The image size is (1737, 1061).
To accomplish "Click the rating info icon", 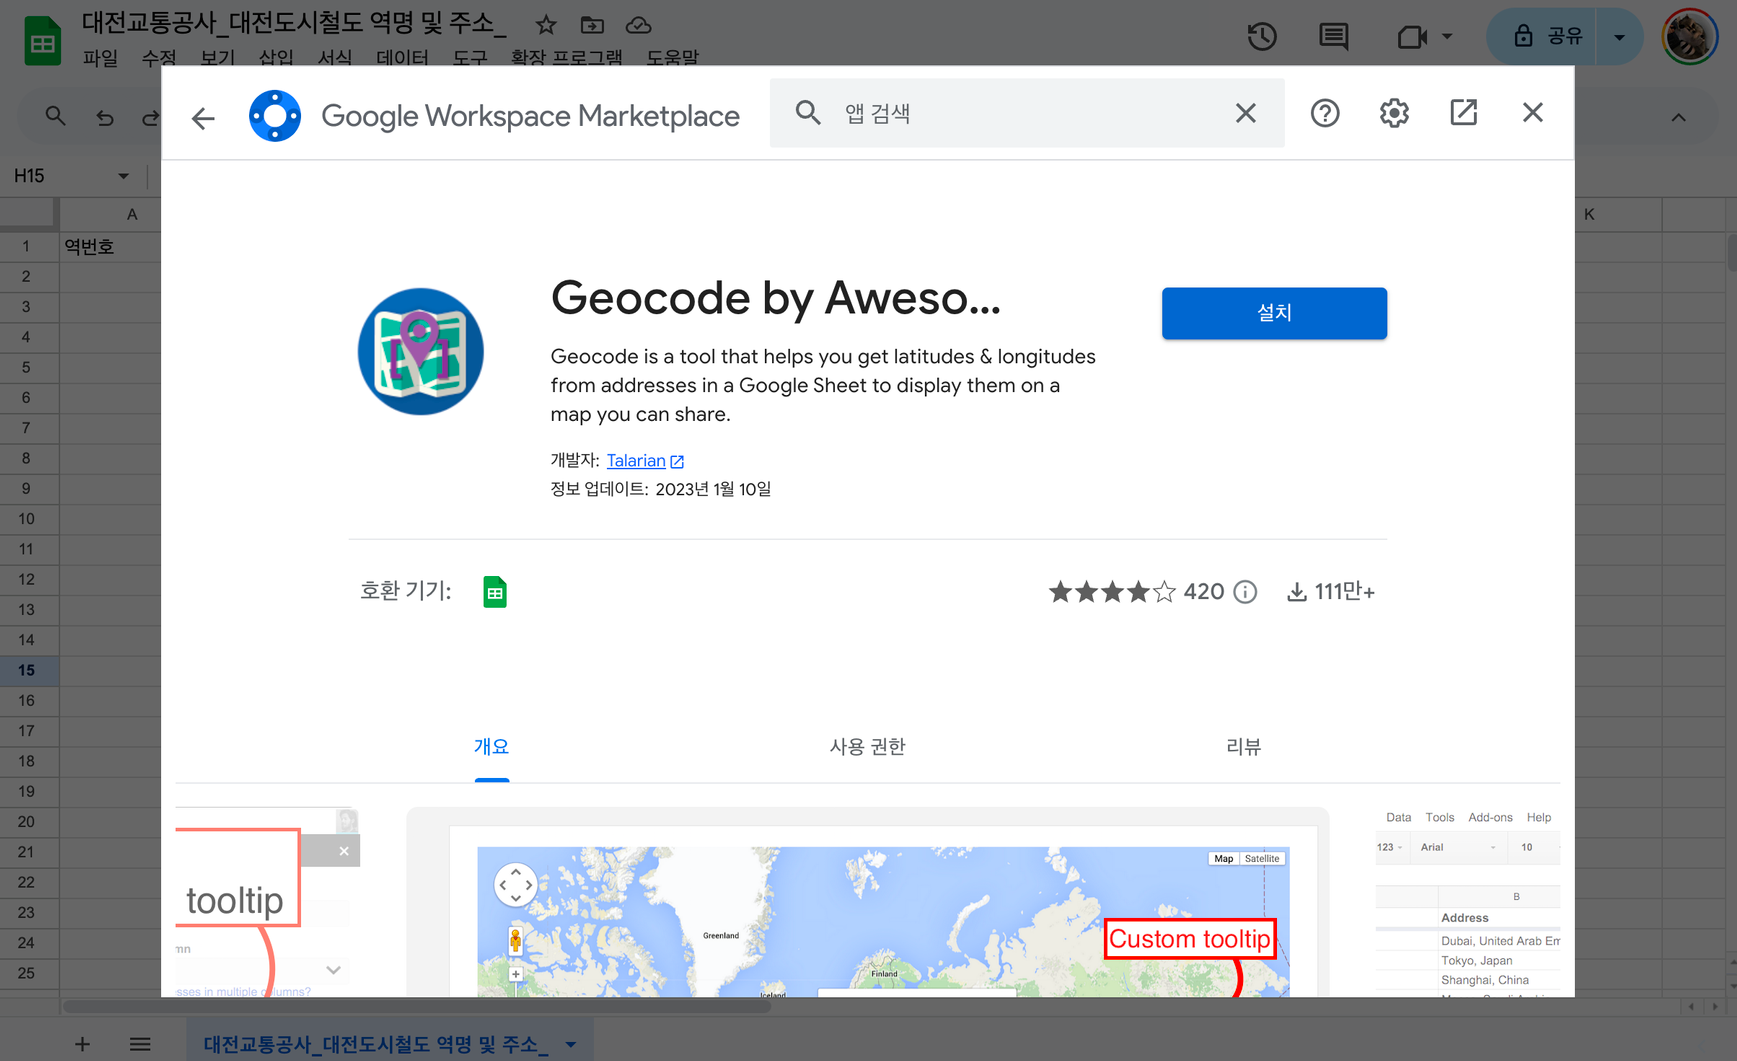I will pyautogui.click(x=1245, y=592).
